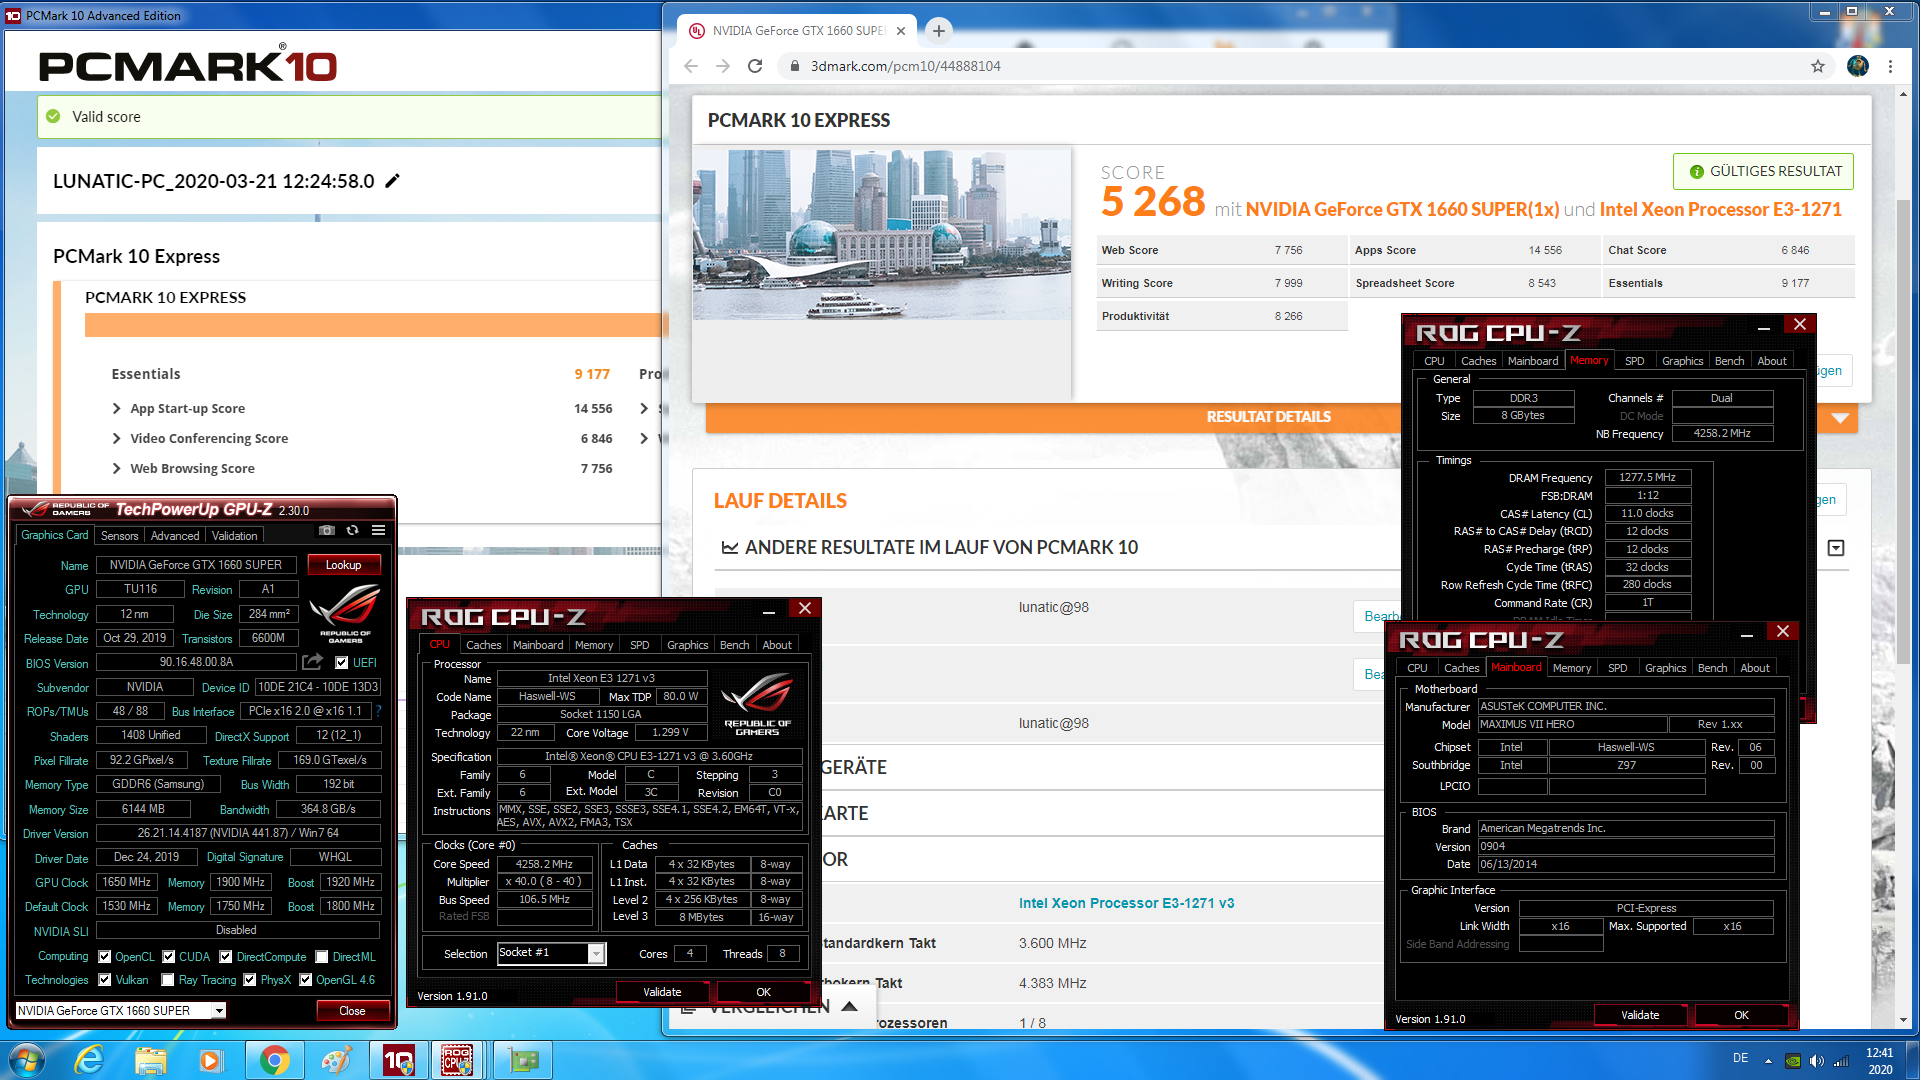Toggle the DirectCompute checkbox

[226, 957]
